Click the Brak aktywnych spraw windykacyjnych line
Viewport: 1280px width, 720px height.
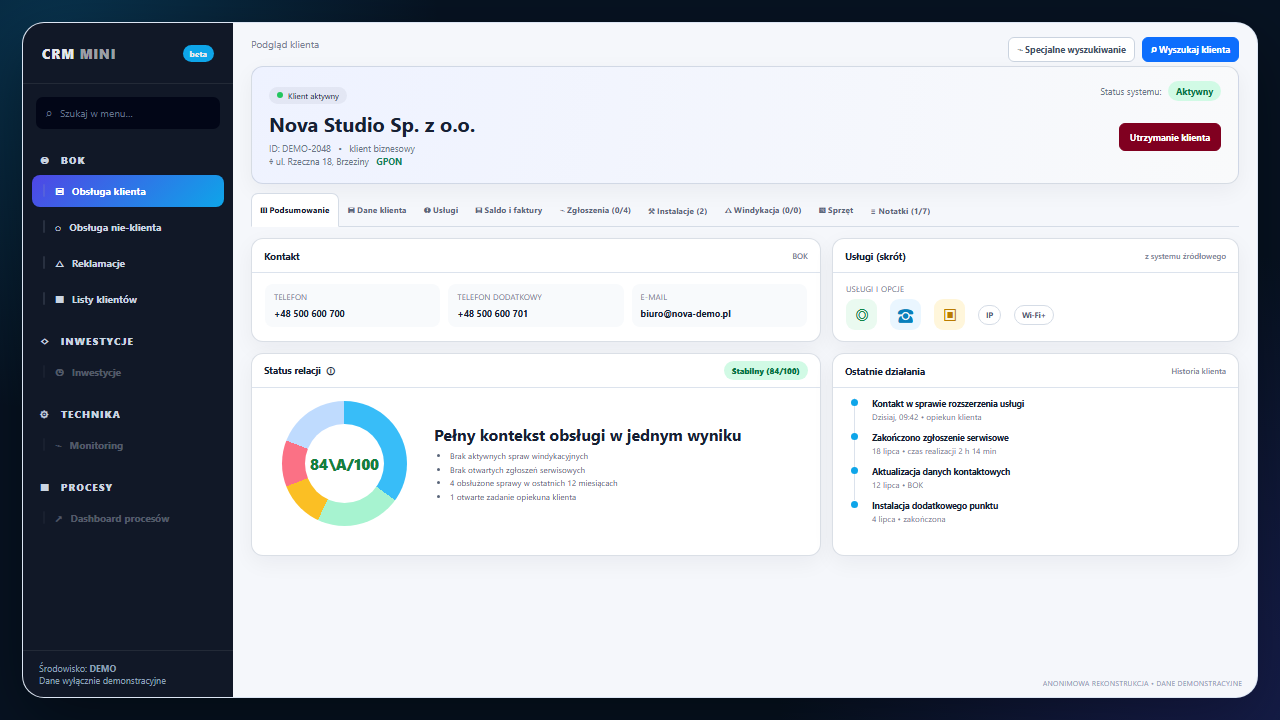[x=519, y=456]
